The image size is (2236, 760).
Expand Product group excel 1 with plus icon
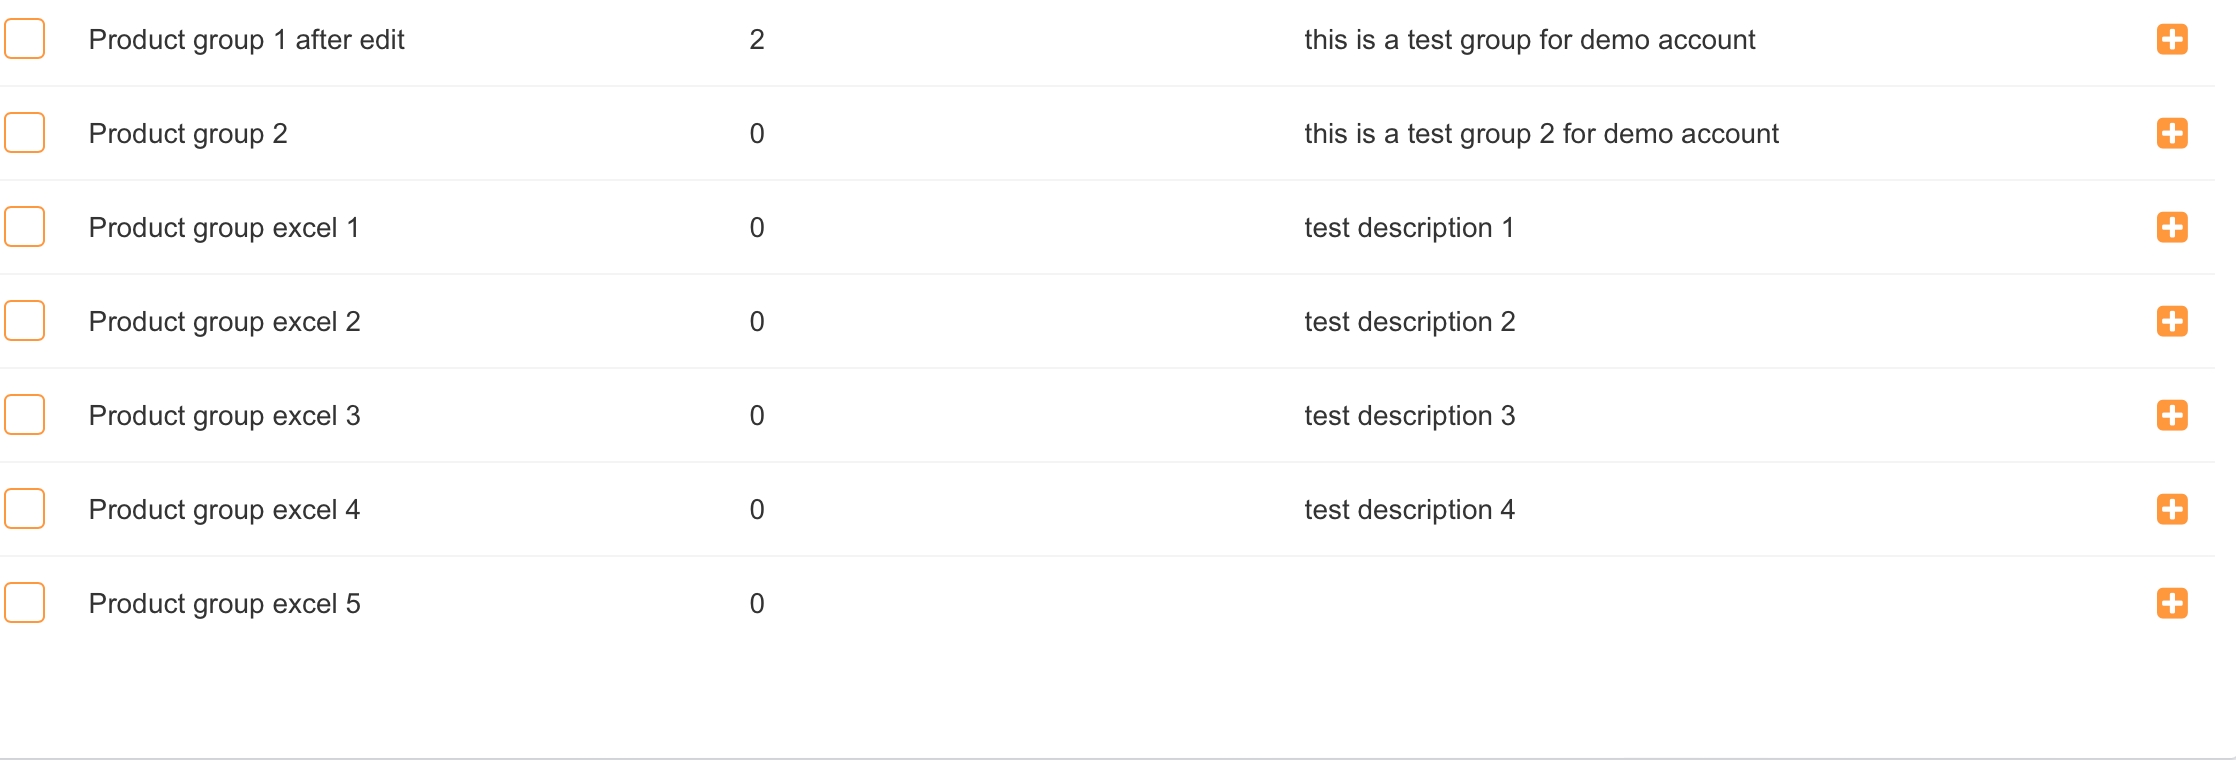click(x=2171, y=228)
